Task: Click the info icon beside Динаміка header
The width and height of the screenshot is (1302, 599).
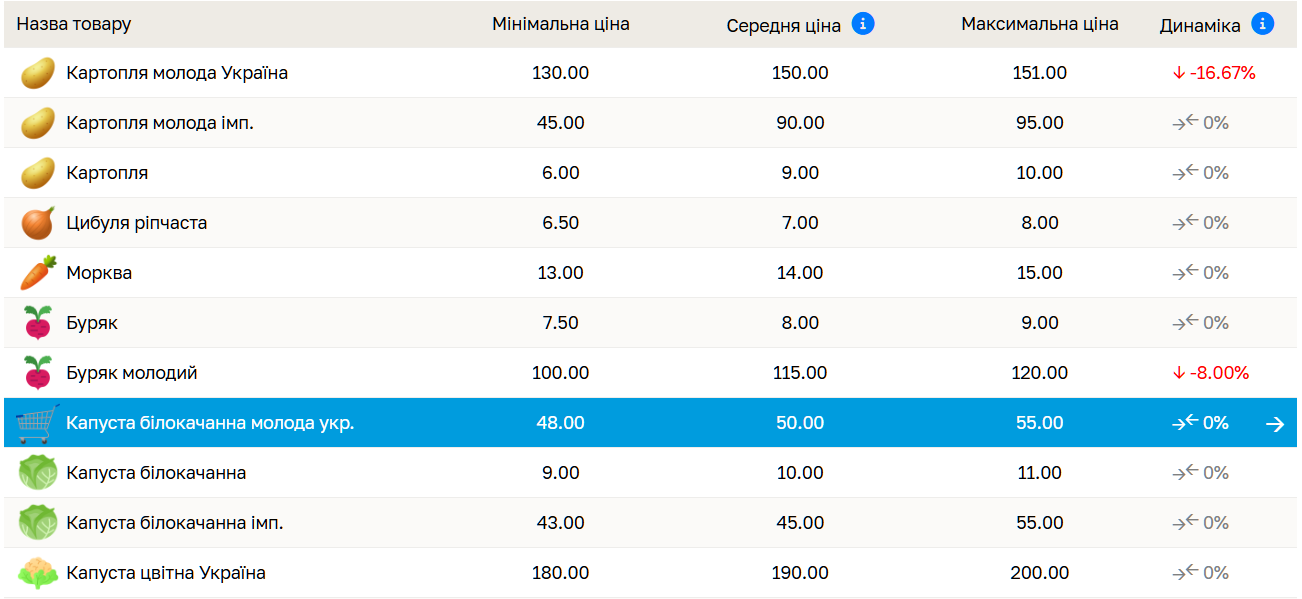Action: coord(1263,23)
